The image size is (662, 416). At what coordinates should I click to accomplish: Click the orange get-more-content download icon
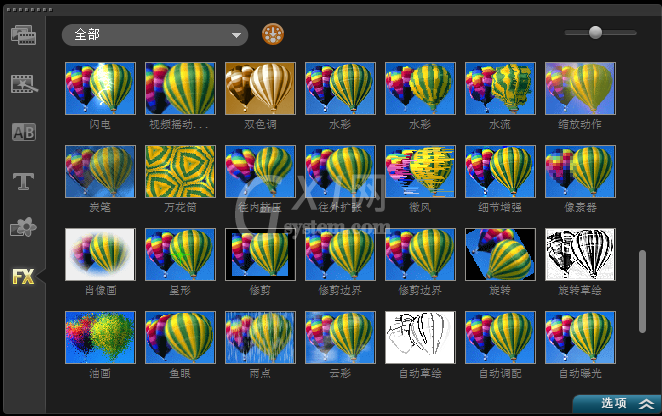(273, 34)
